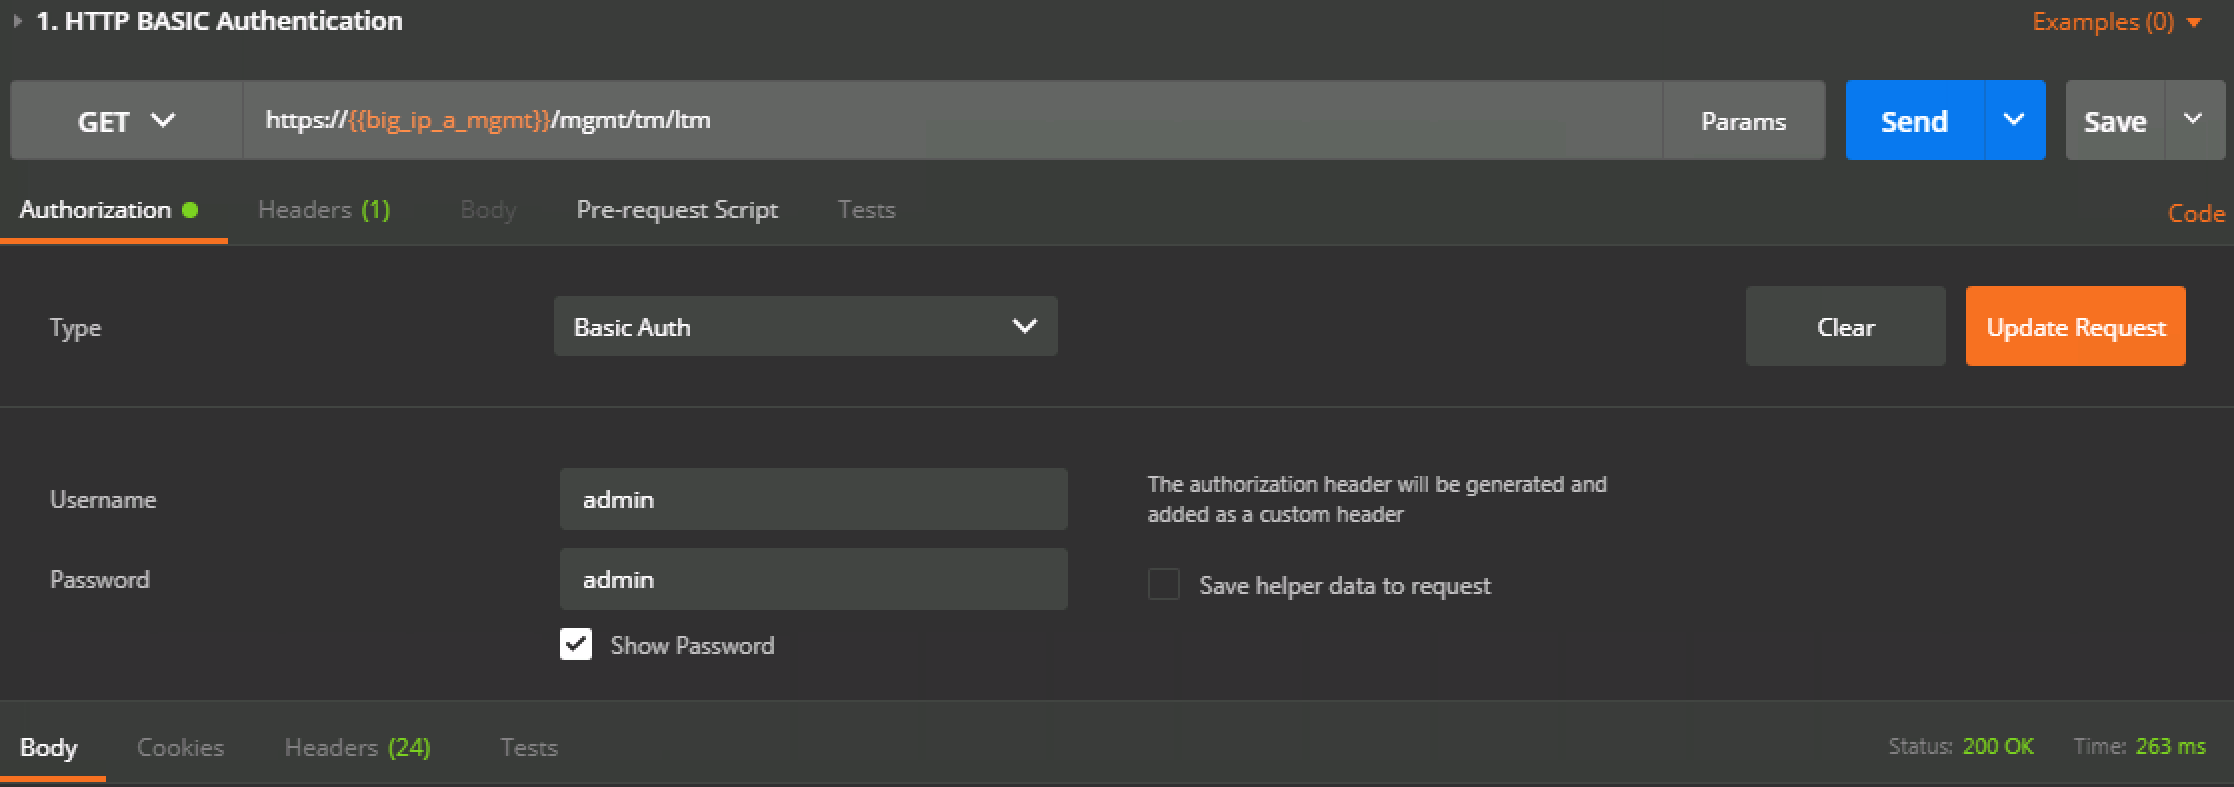This screenshot has width=2234, height=787.
Task: Uncheck the Show Password checkbox
Action: click(576, 645)
